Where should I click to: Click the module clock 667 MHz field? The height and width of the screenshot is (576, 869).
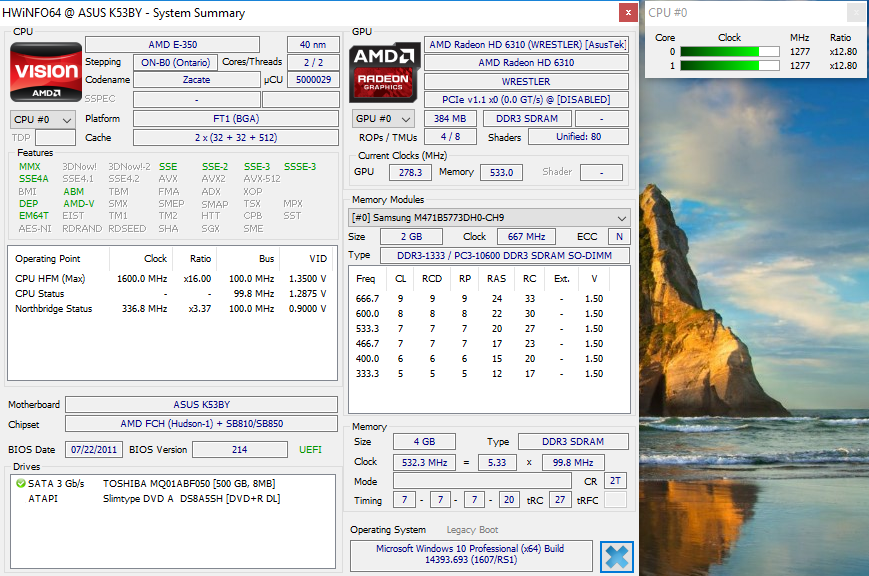526,237
